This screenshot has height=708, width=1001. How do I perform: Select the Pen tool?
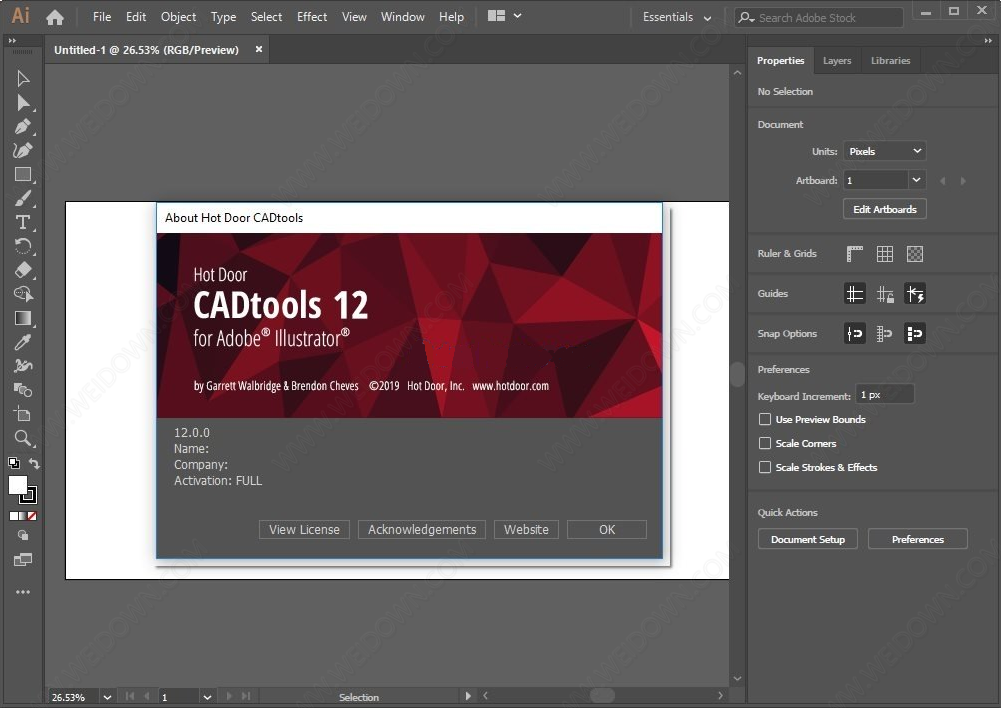[23, 127]
